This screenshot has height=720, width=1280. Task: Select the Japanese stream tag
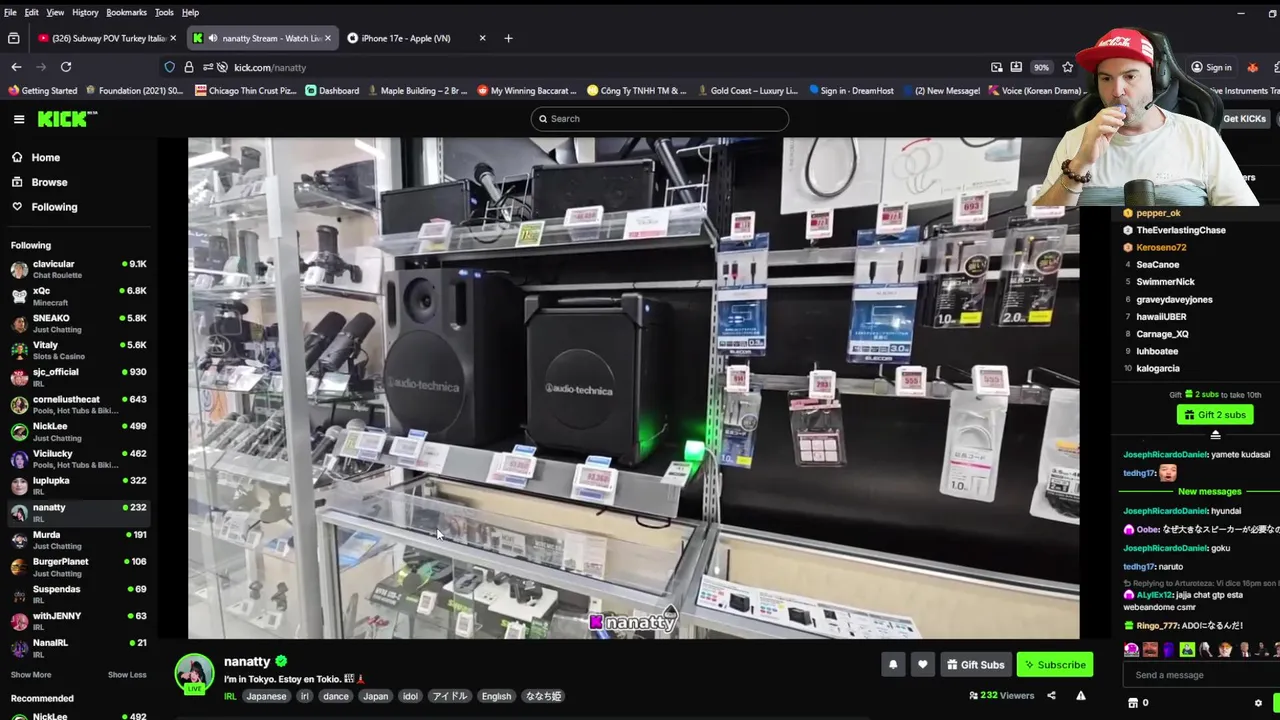pyautogui.click(x=266, y=696)
